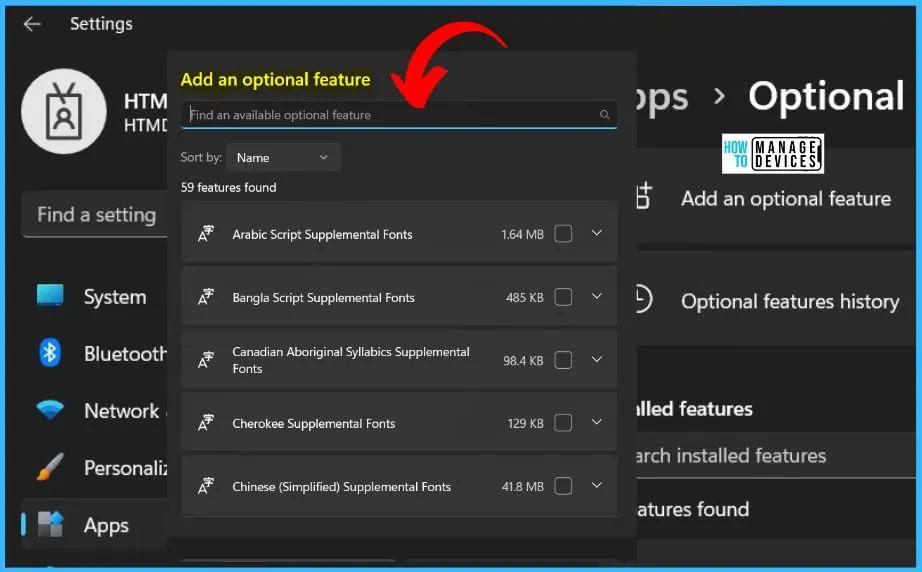Select the System monitor icon
The image size is (922, 572).
pos(50,296)
